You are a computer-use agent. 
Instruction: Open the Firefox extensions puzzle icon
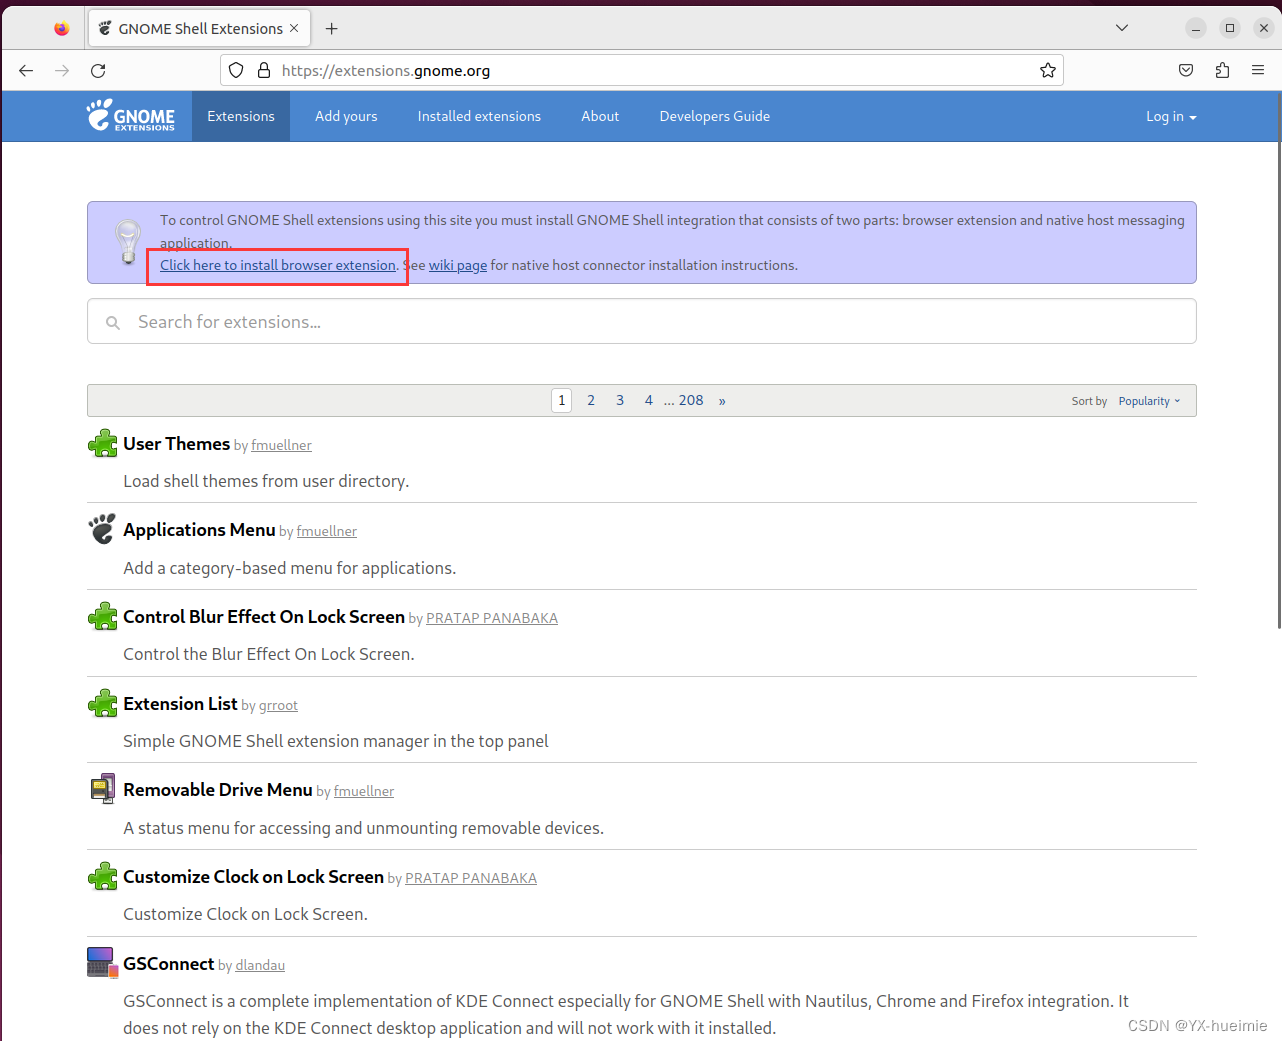click(x=1222, y=70)
